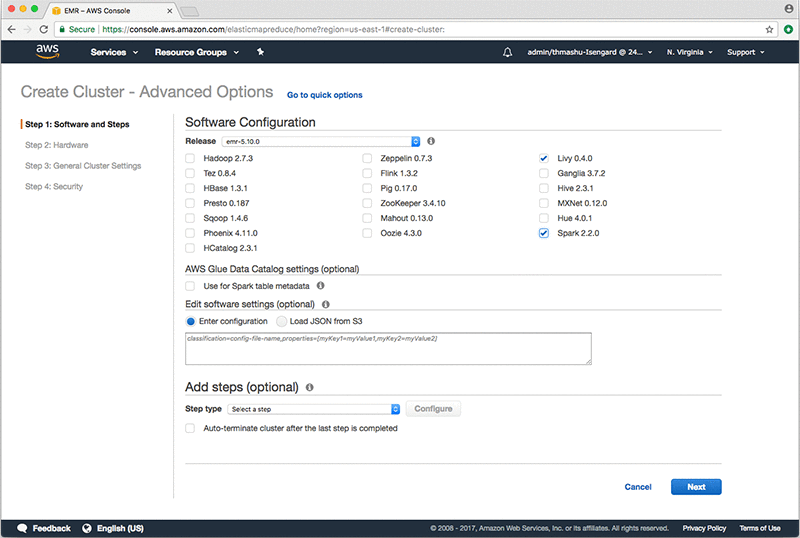
Task: Click into the software configuration text area
Action: coord(388,349)
